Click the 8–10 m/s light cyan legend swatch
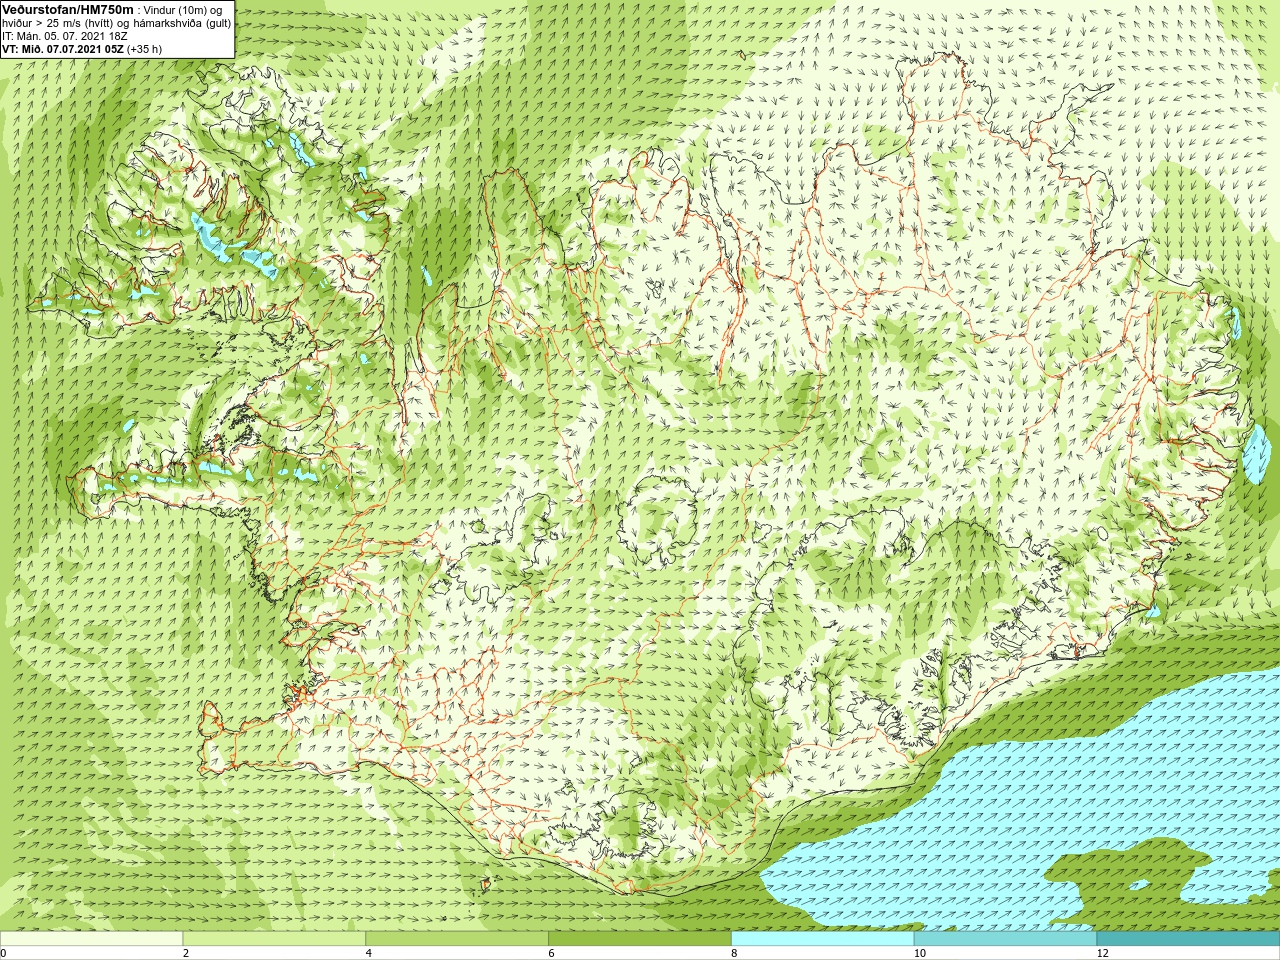The height and width of the screenshot is (960, 1280). point(823,939)
